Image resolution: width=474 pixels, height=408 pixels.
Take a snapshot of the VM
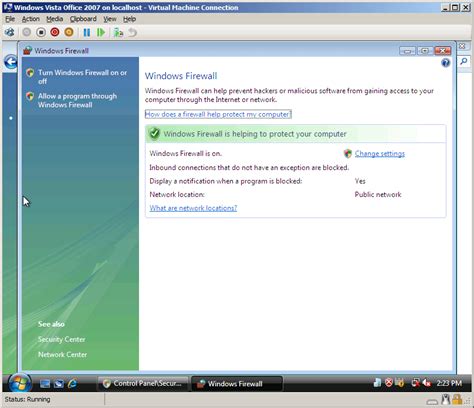[x=118, y=32]
